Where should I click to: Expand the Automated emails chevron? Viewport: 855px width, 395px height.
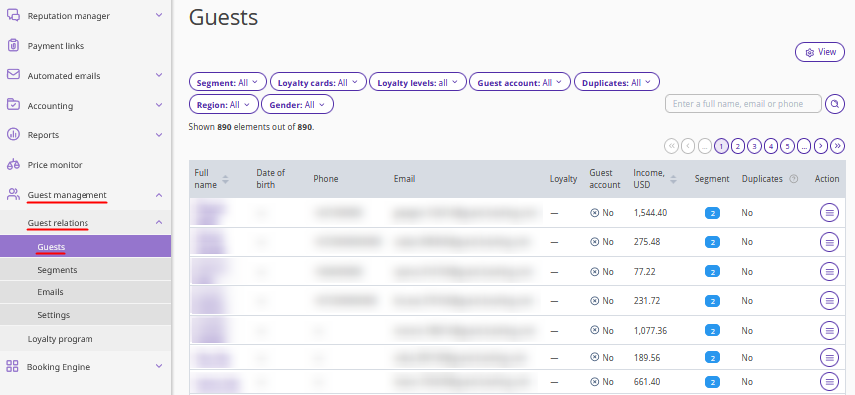pos(159,75)
